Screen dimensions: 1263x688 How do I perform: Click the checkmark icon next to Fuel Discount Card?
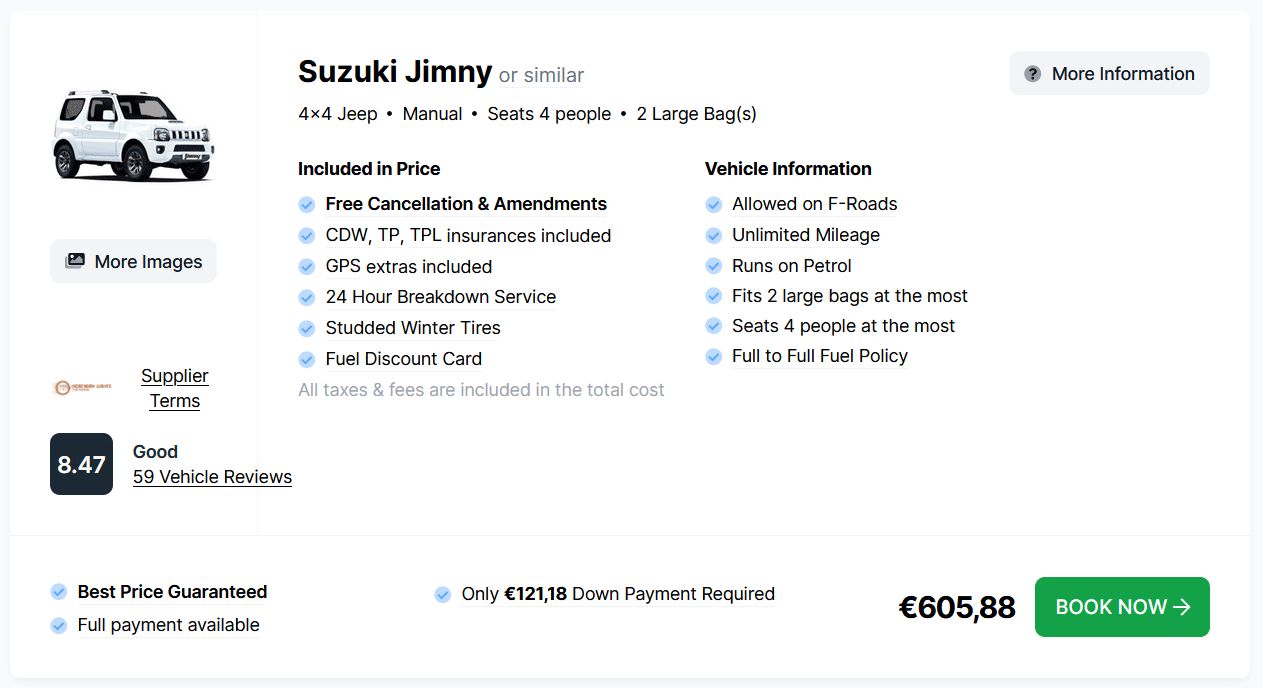coord(307,359)
